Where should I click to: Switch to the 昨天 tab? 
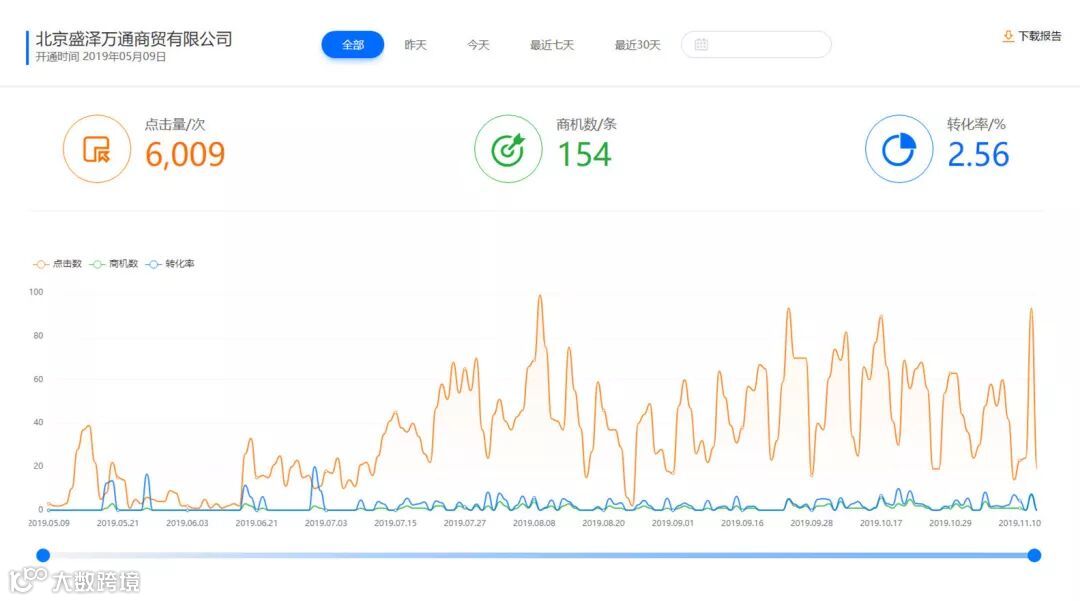[x=415, y=45]
